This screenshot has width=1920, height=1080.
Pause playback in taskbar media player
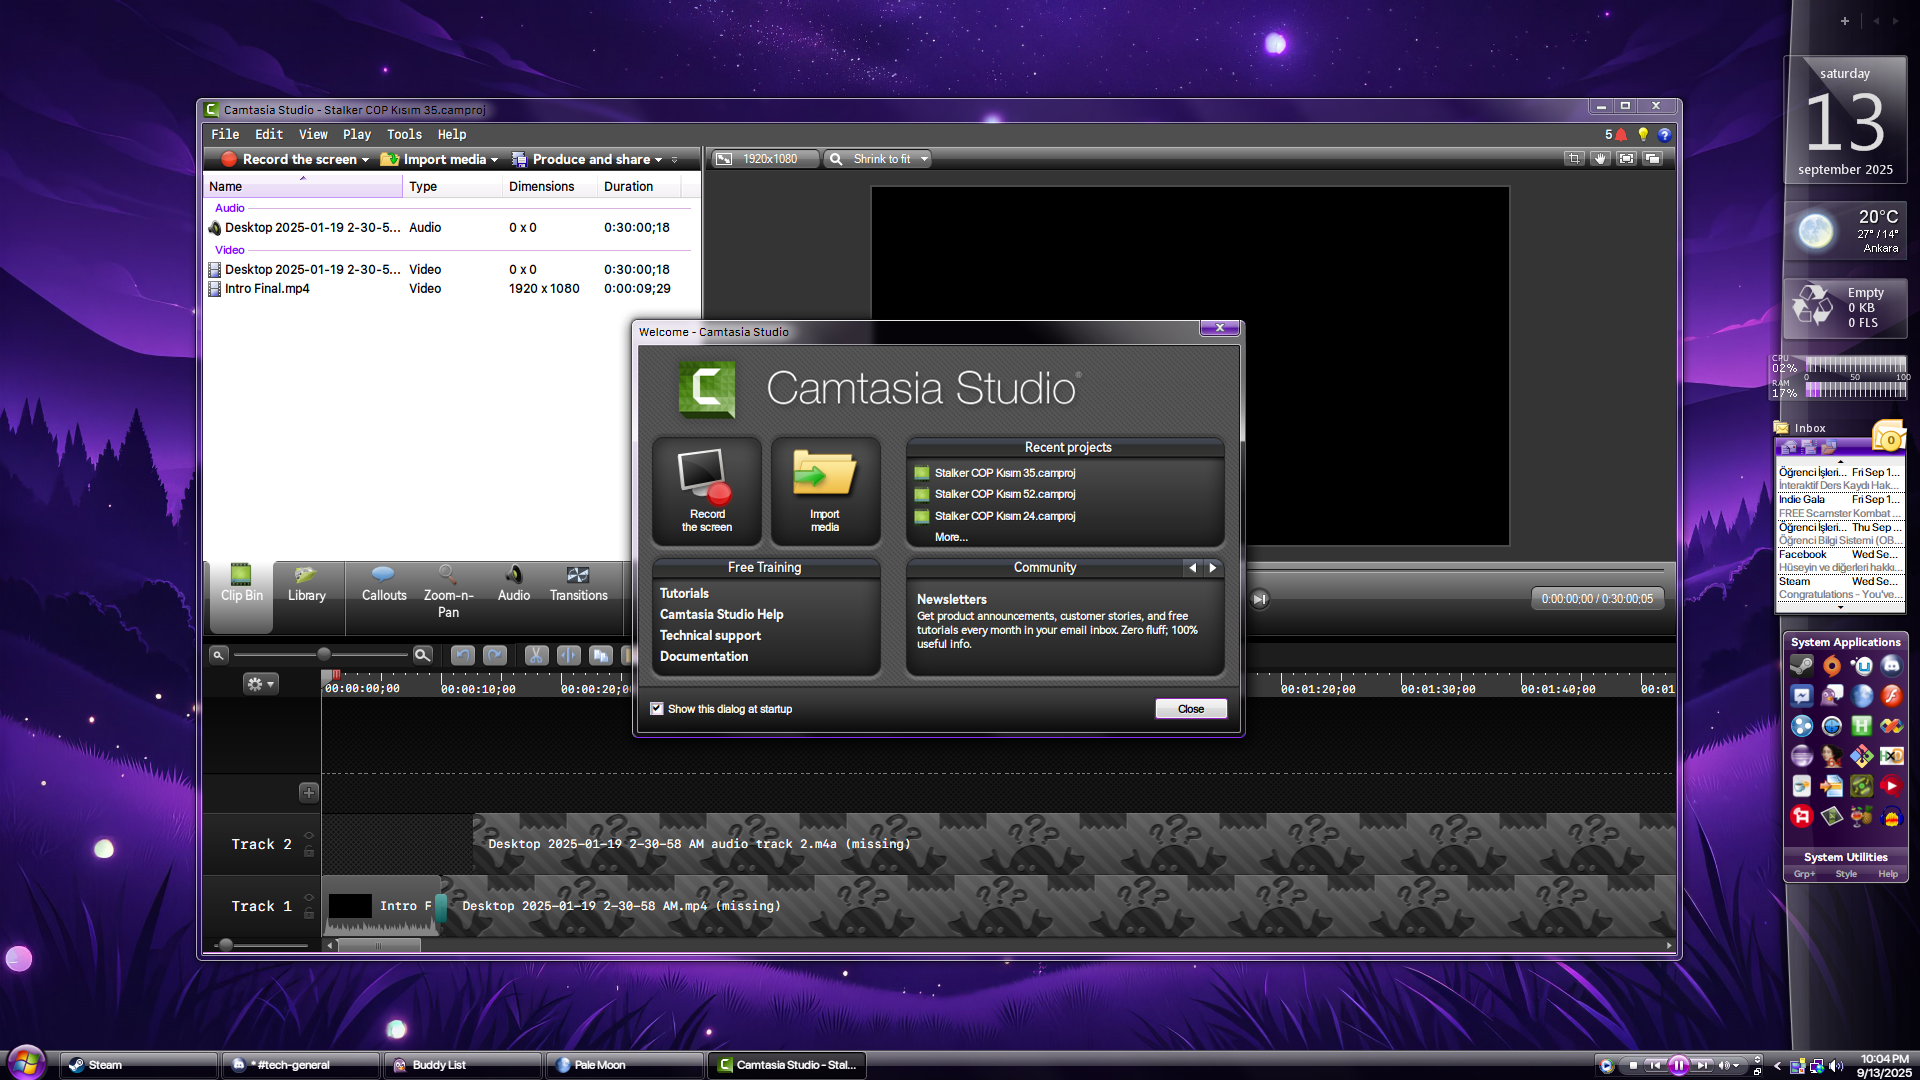(x=1679, y=1065)
